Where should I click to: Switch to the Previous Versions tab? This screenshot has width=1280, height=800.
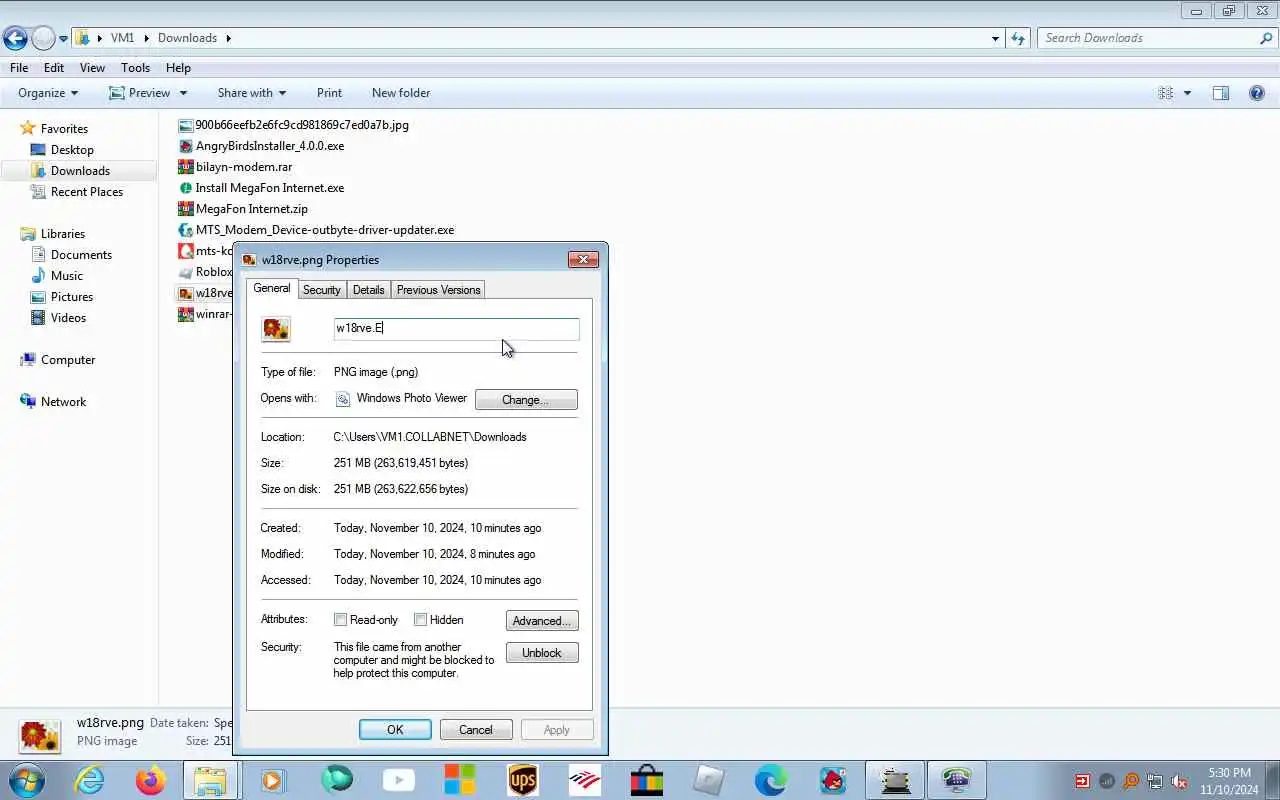point(438,290)
